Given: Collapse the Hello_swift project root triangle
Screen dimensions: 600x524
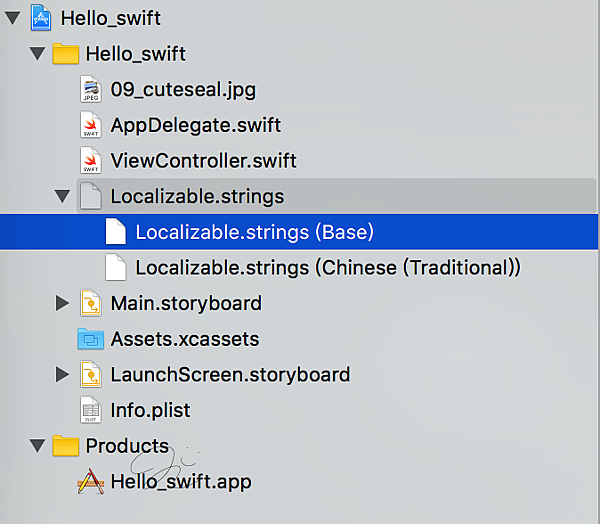Looking at the screenshot, I should 13,18.
